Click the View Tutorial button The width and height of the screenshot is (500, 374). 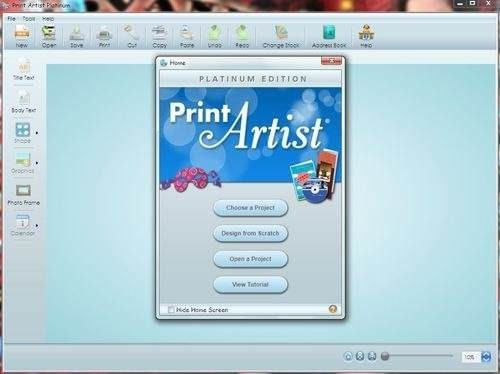250,285
